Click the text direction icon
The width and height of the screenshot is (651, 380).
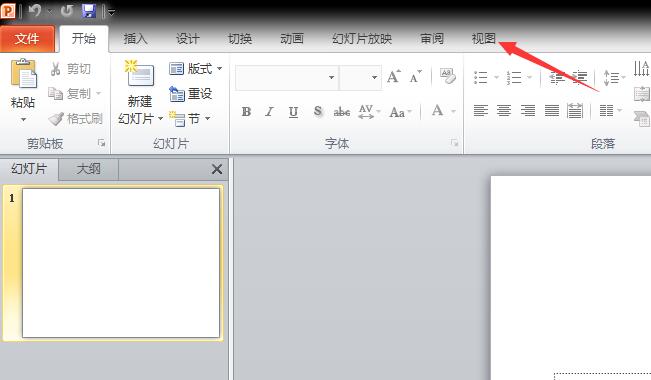coord(642,69)
